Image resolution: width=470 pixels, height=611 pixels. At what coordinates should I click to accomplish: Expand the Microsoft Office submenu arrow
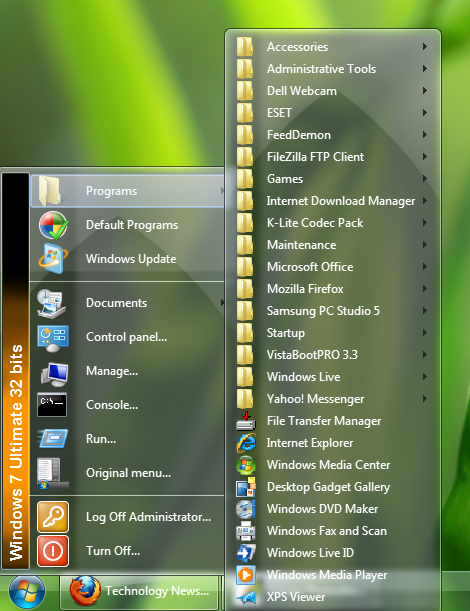pos(425,267)
